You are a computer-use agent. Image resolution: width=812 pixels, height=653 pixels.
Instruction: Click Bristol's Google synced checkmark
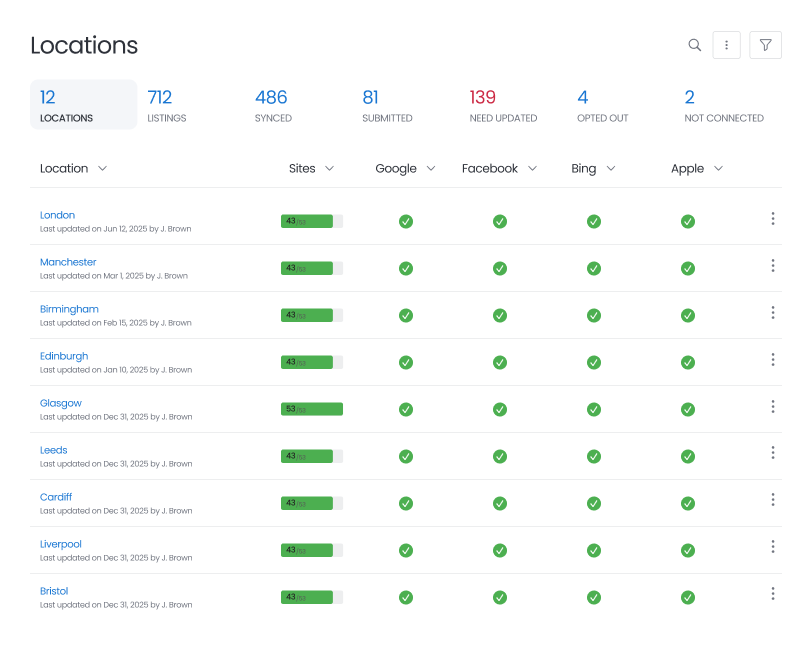coord(406,598)
